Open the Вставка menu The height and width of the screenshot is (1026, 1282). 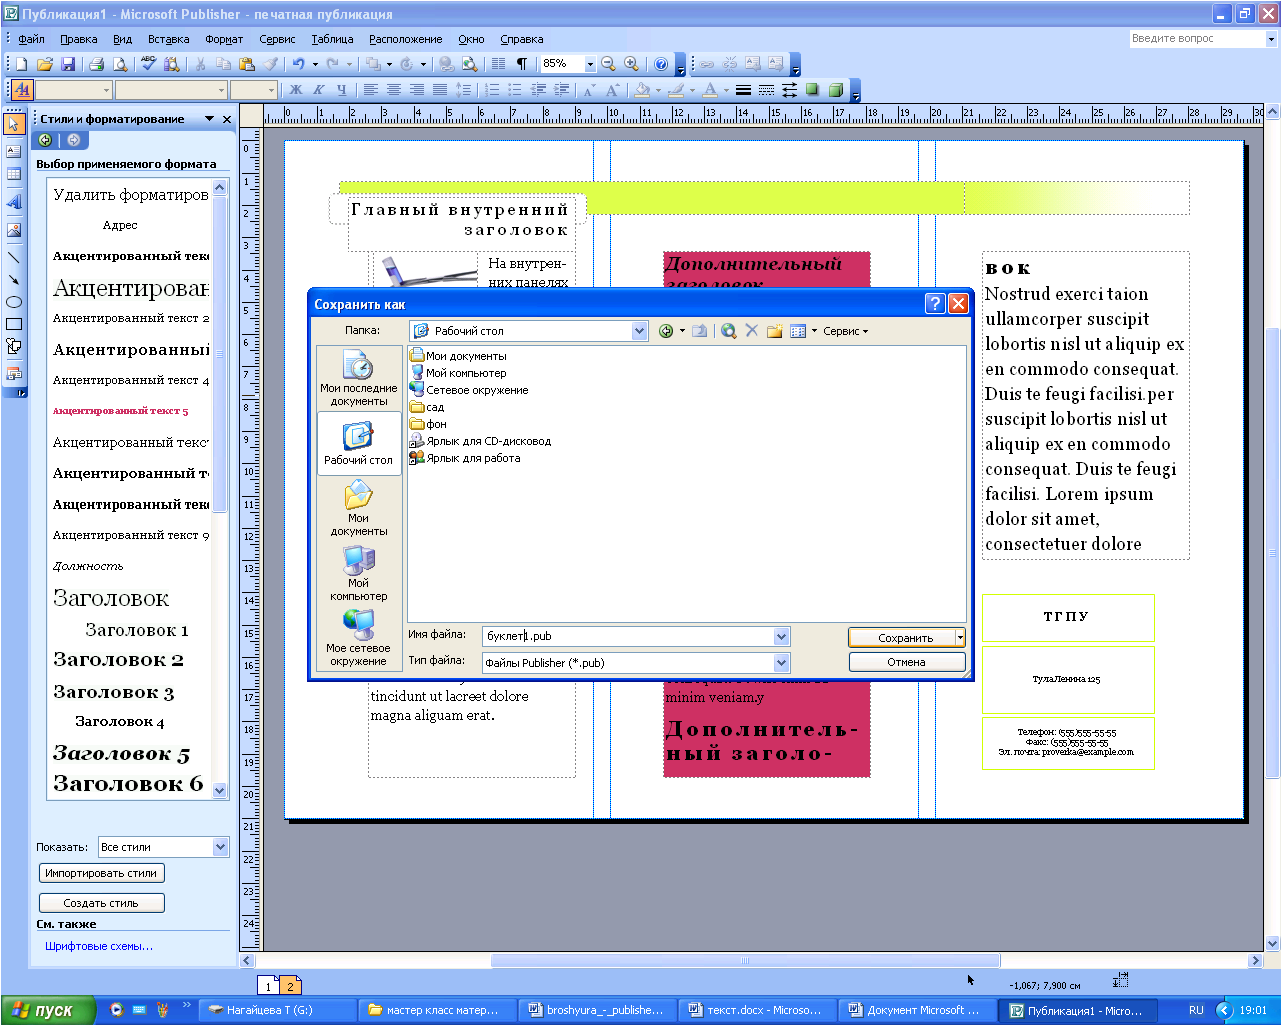(x=168, y=39)
